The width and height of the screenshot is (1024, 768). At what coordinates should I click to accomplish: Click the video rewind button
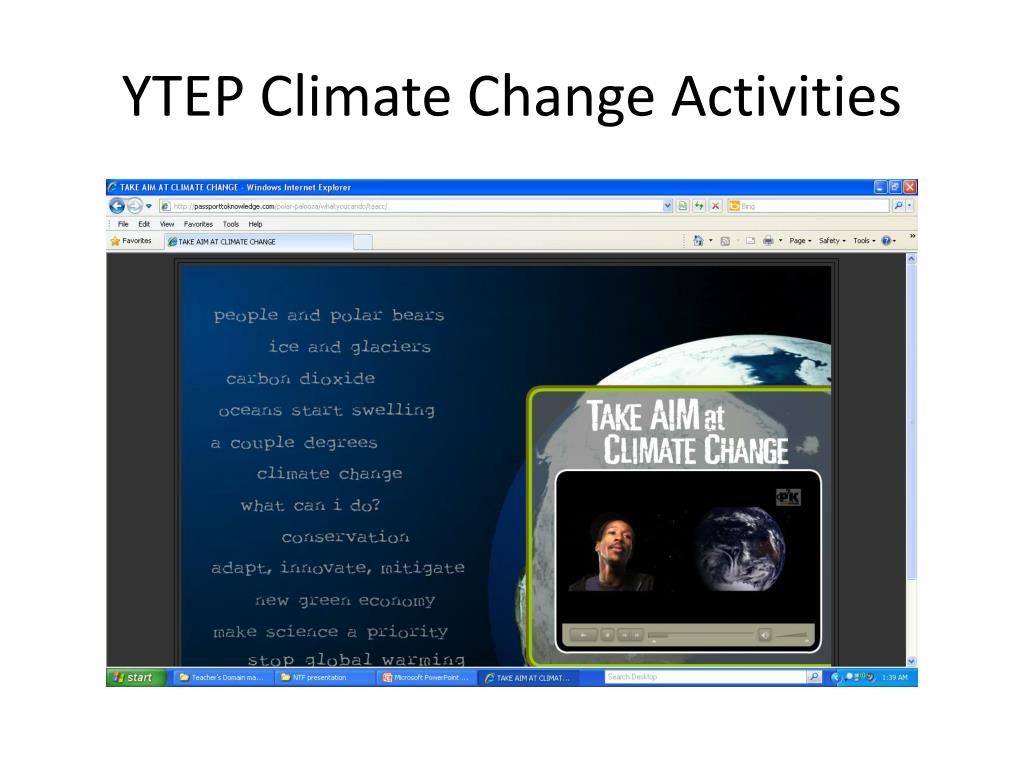624,634
